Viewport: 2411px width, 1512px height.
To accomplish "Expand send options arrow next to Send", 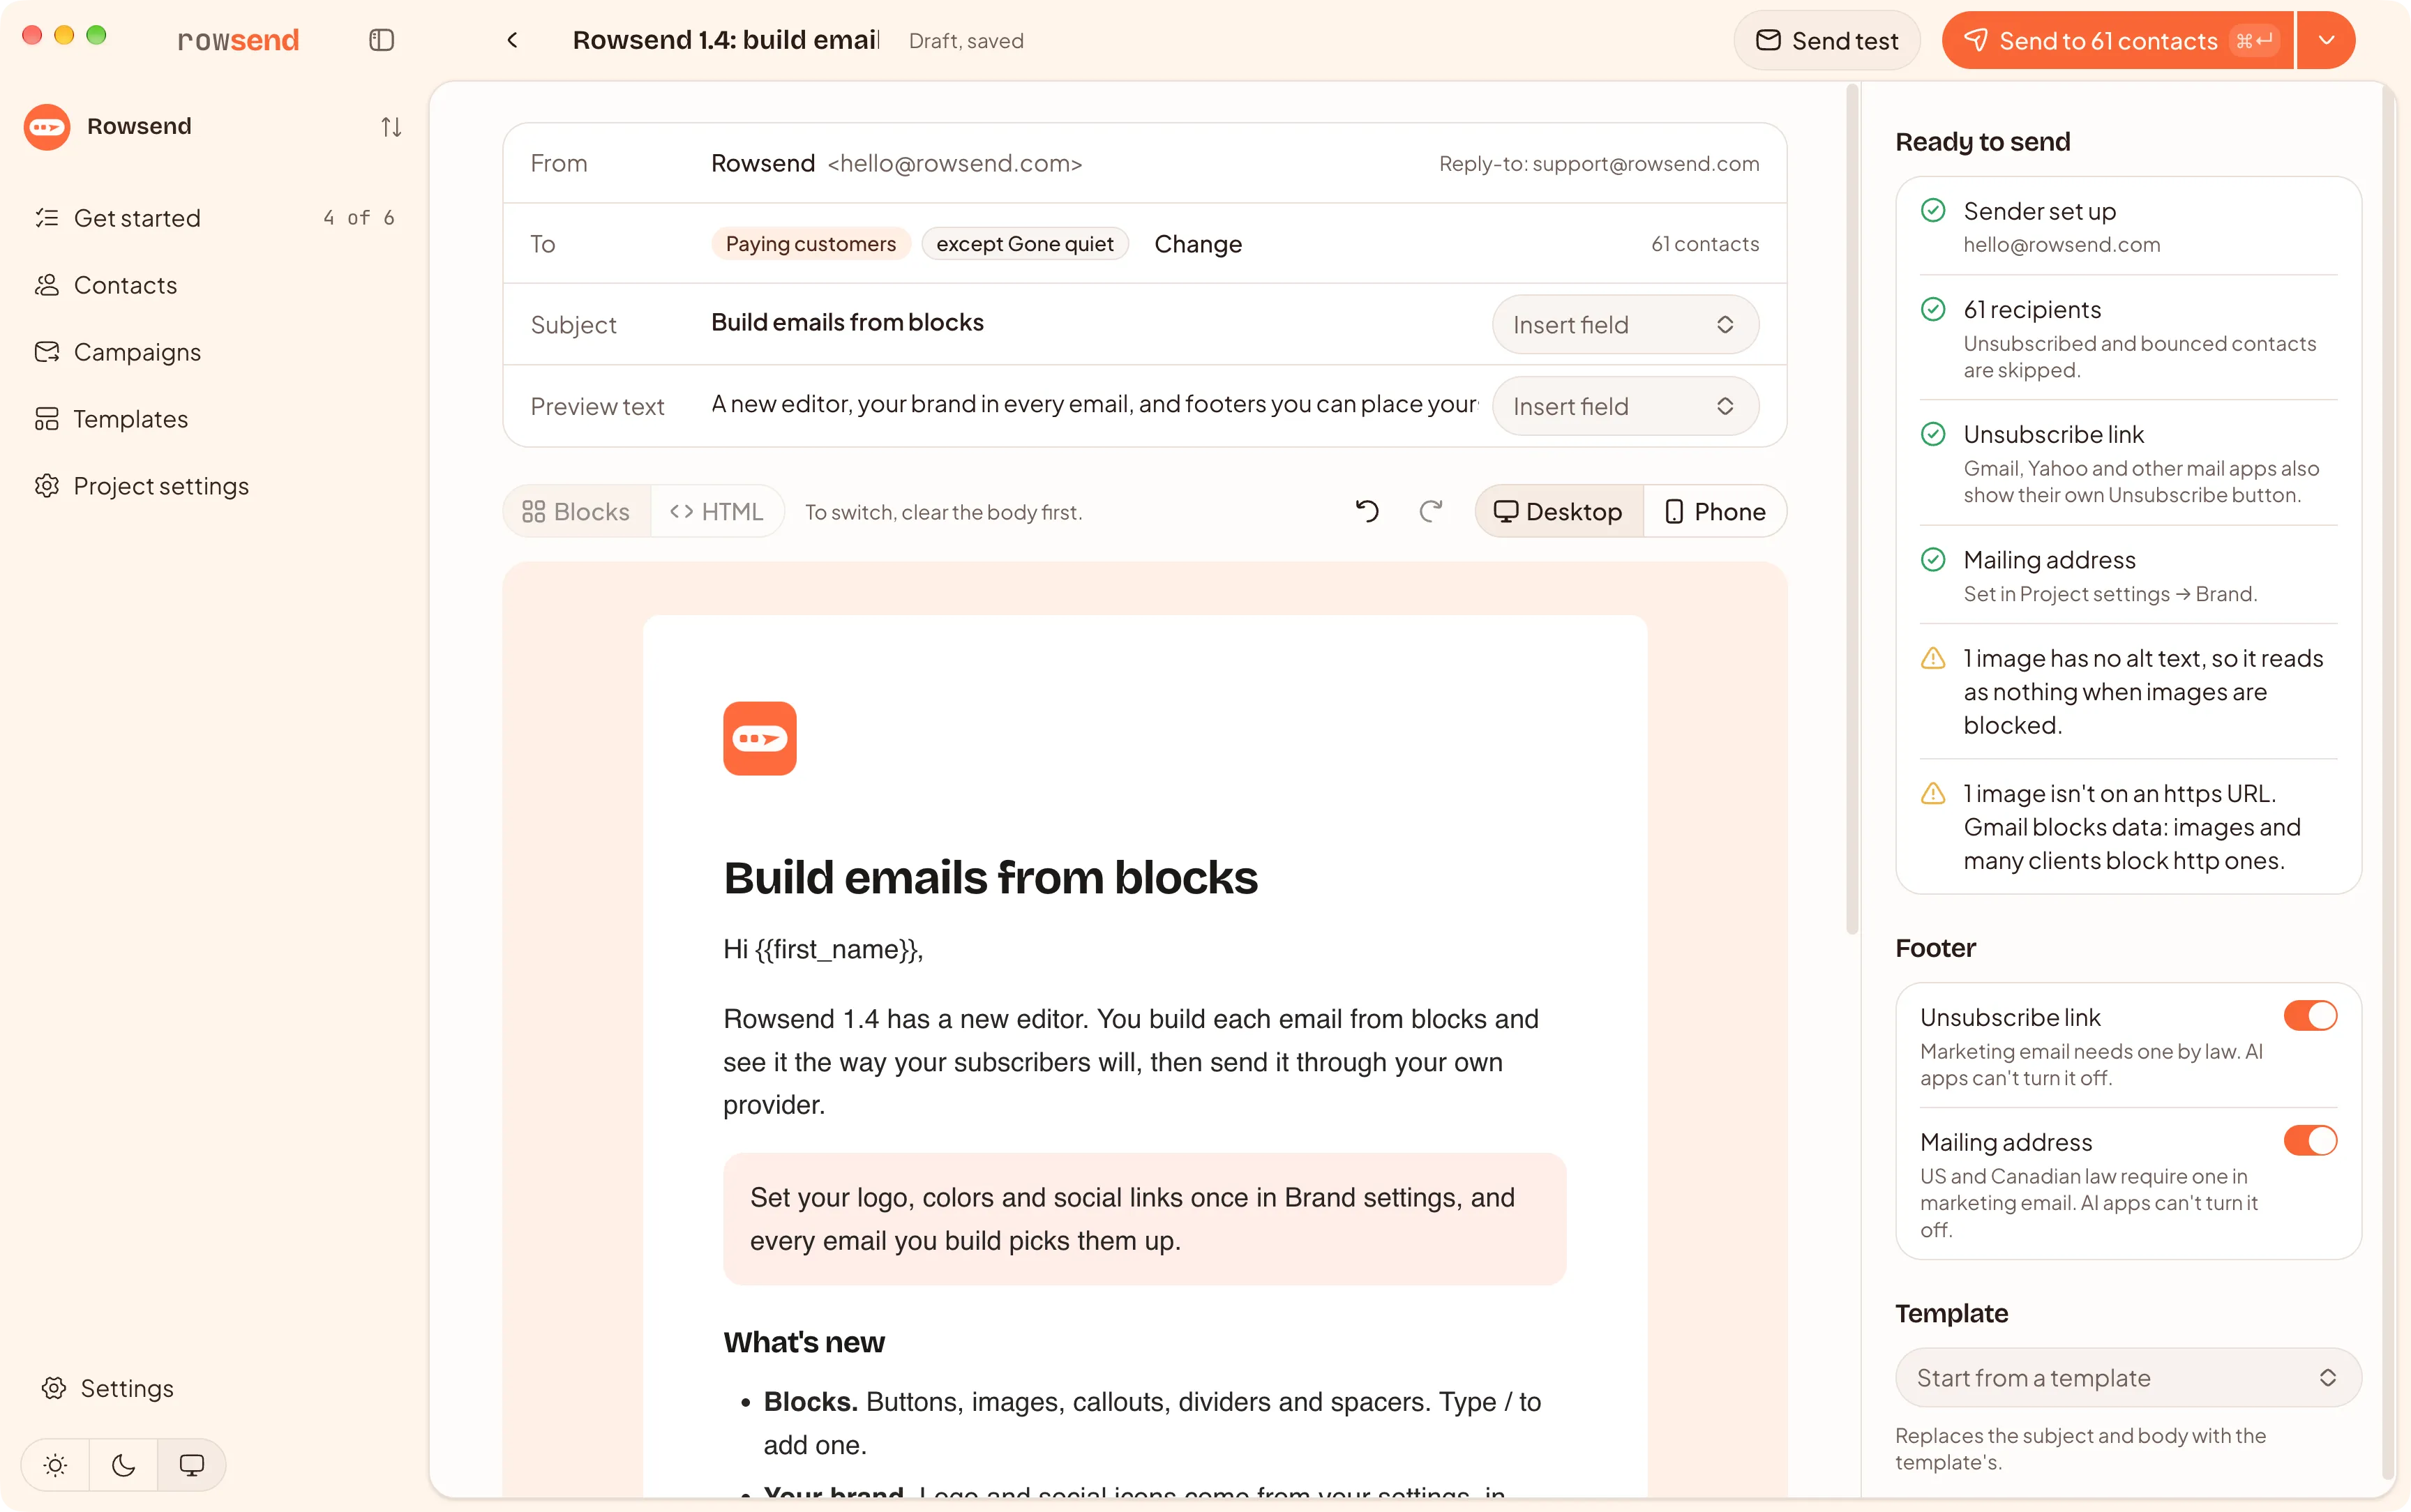I will point(2326,40).
